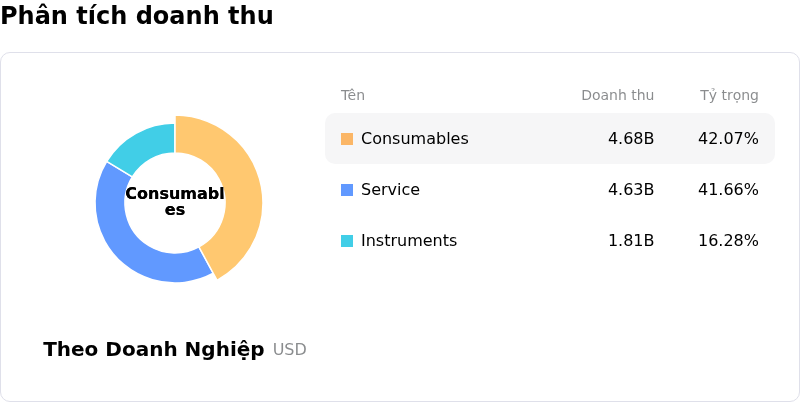Screen dimensions: 800x402
Task: Click the 16.28% share value
Action: (x=728, y=241)
